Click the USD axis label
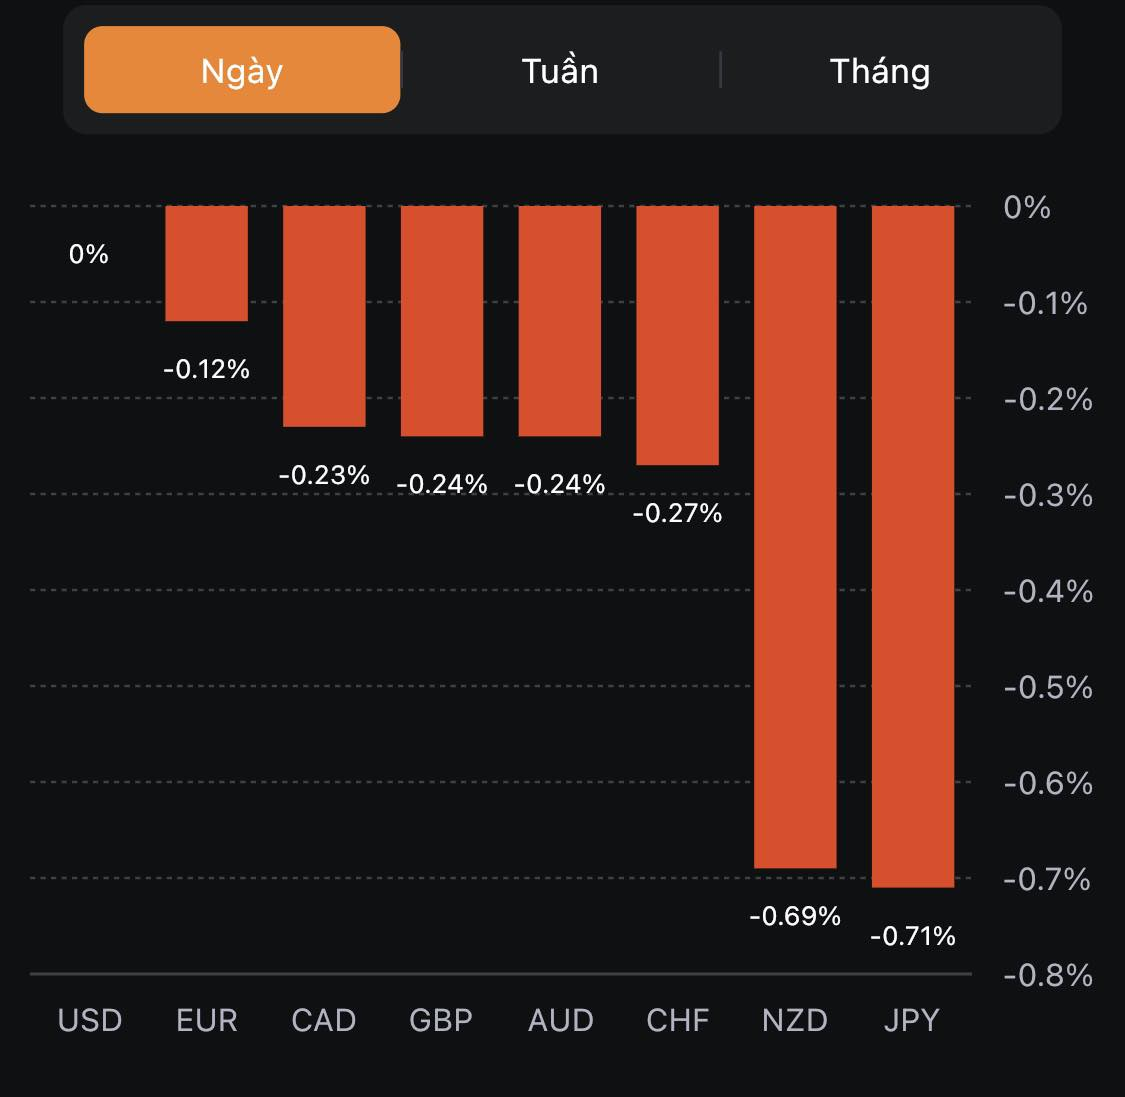1125x1097 pixels. click(90, 1020)
